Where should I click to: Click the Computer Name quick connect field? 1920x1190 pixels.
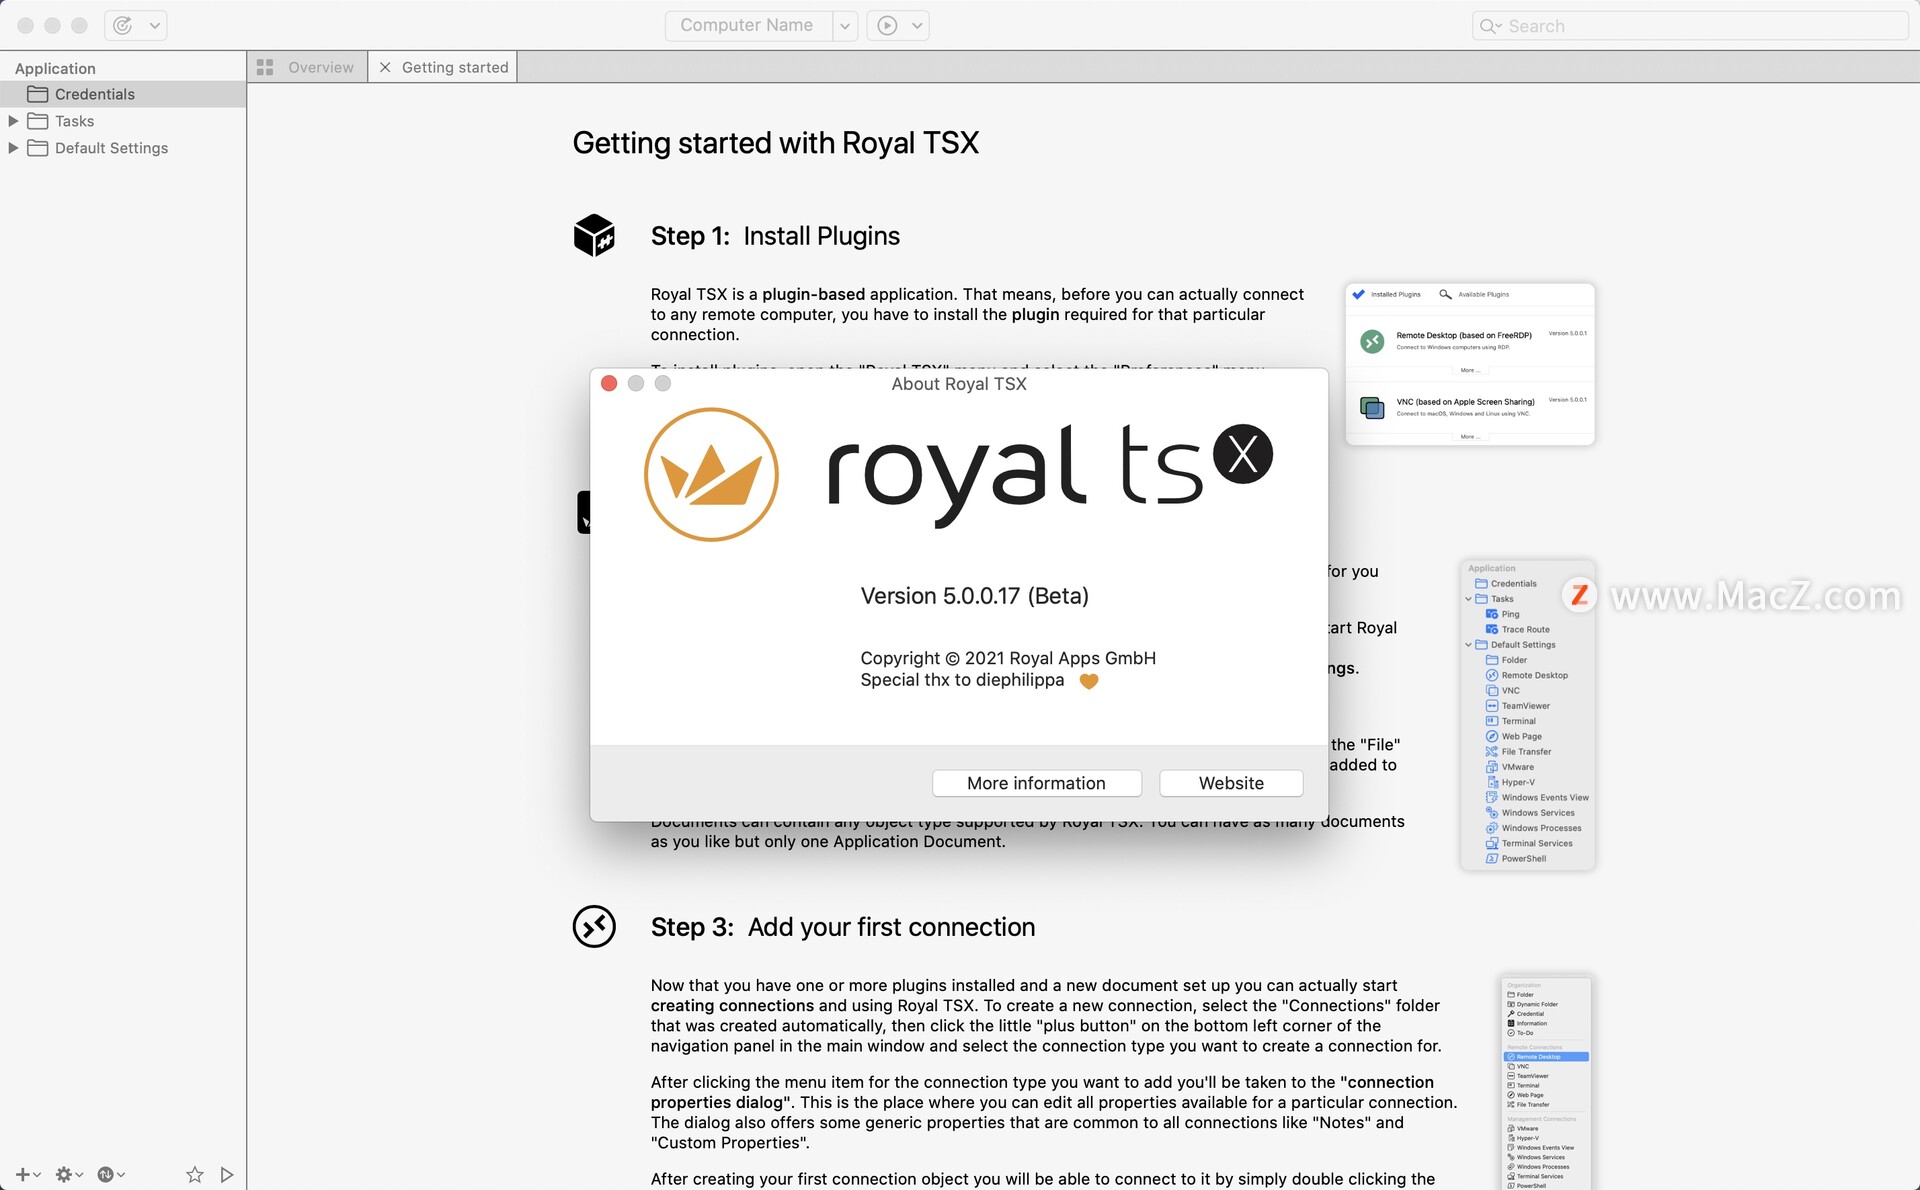click(x=747, y=25)
